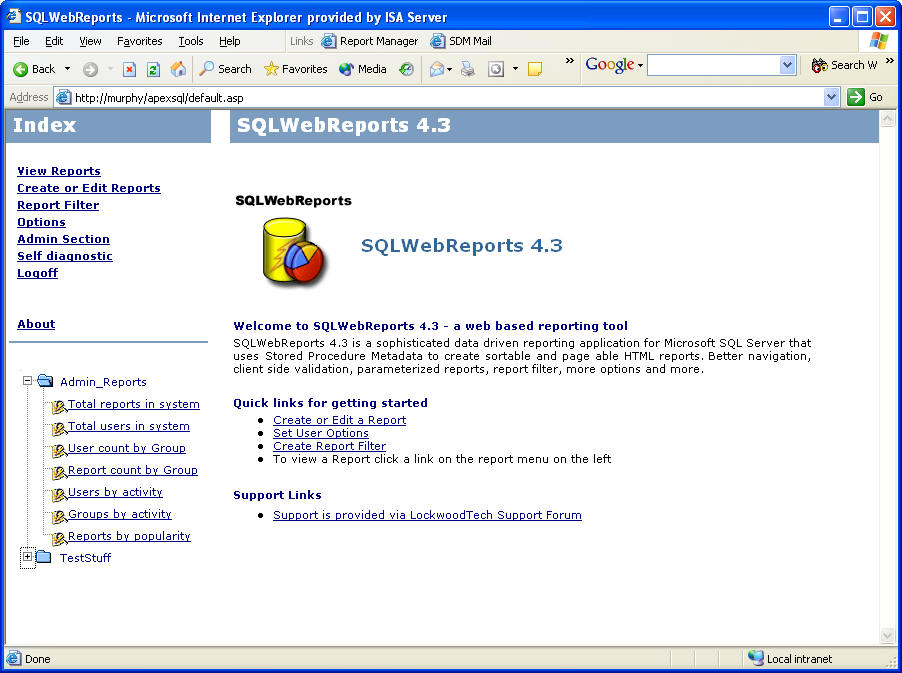Open the Google search box dropdown

[x=788, y=65]
